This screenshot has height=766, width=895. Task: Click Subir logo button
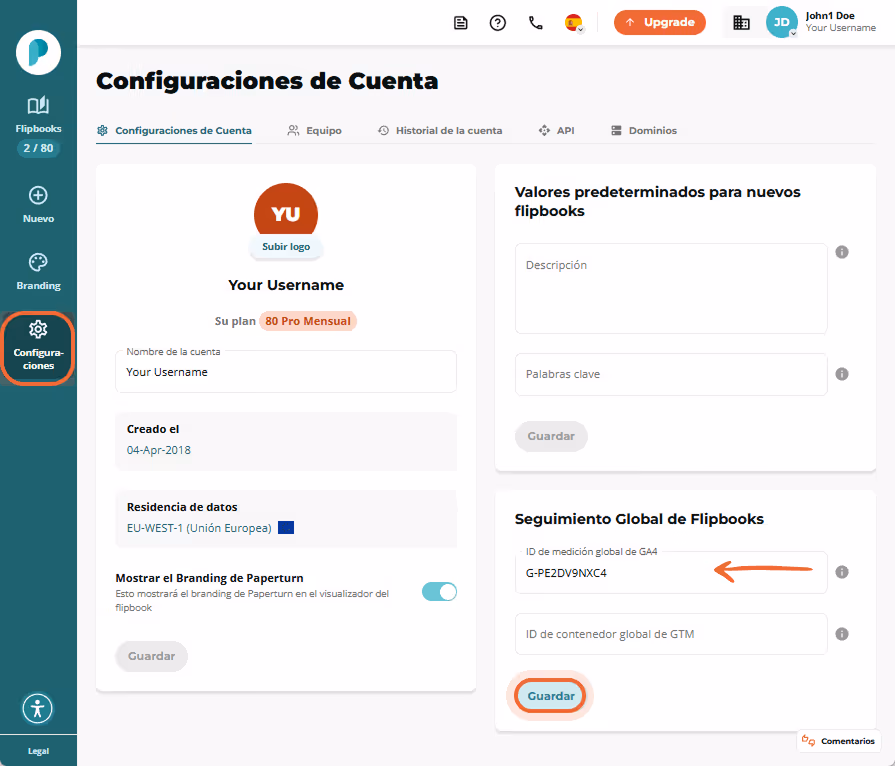coord(286,247)
